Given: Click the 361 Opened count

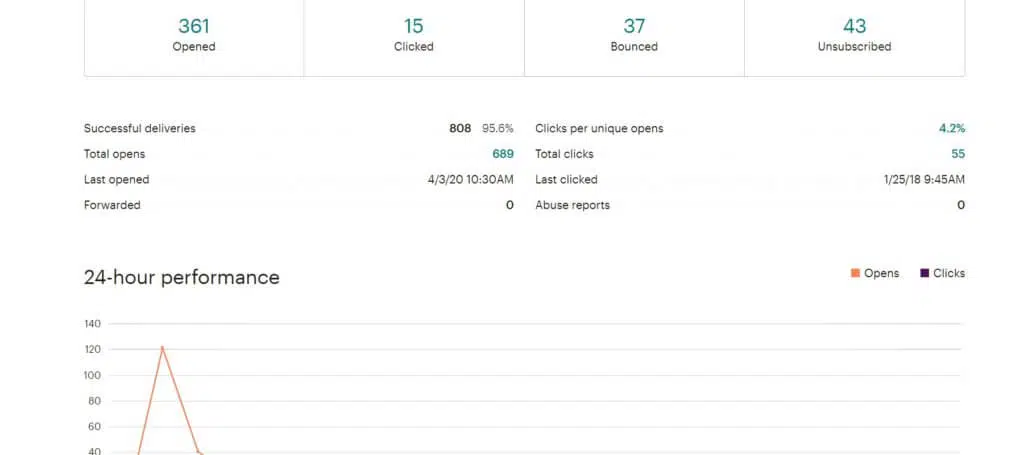Looking at the screenshot, I should [x=194, y=26].
